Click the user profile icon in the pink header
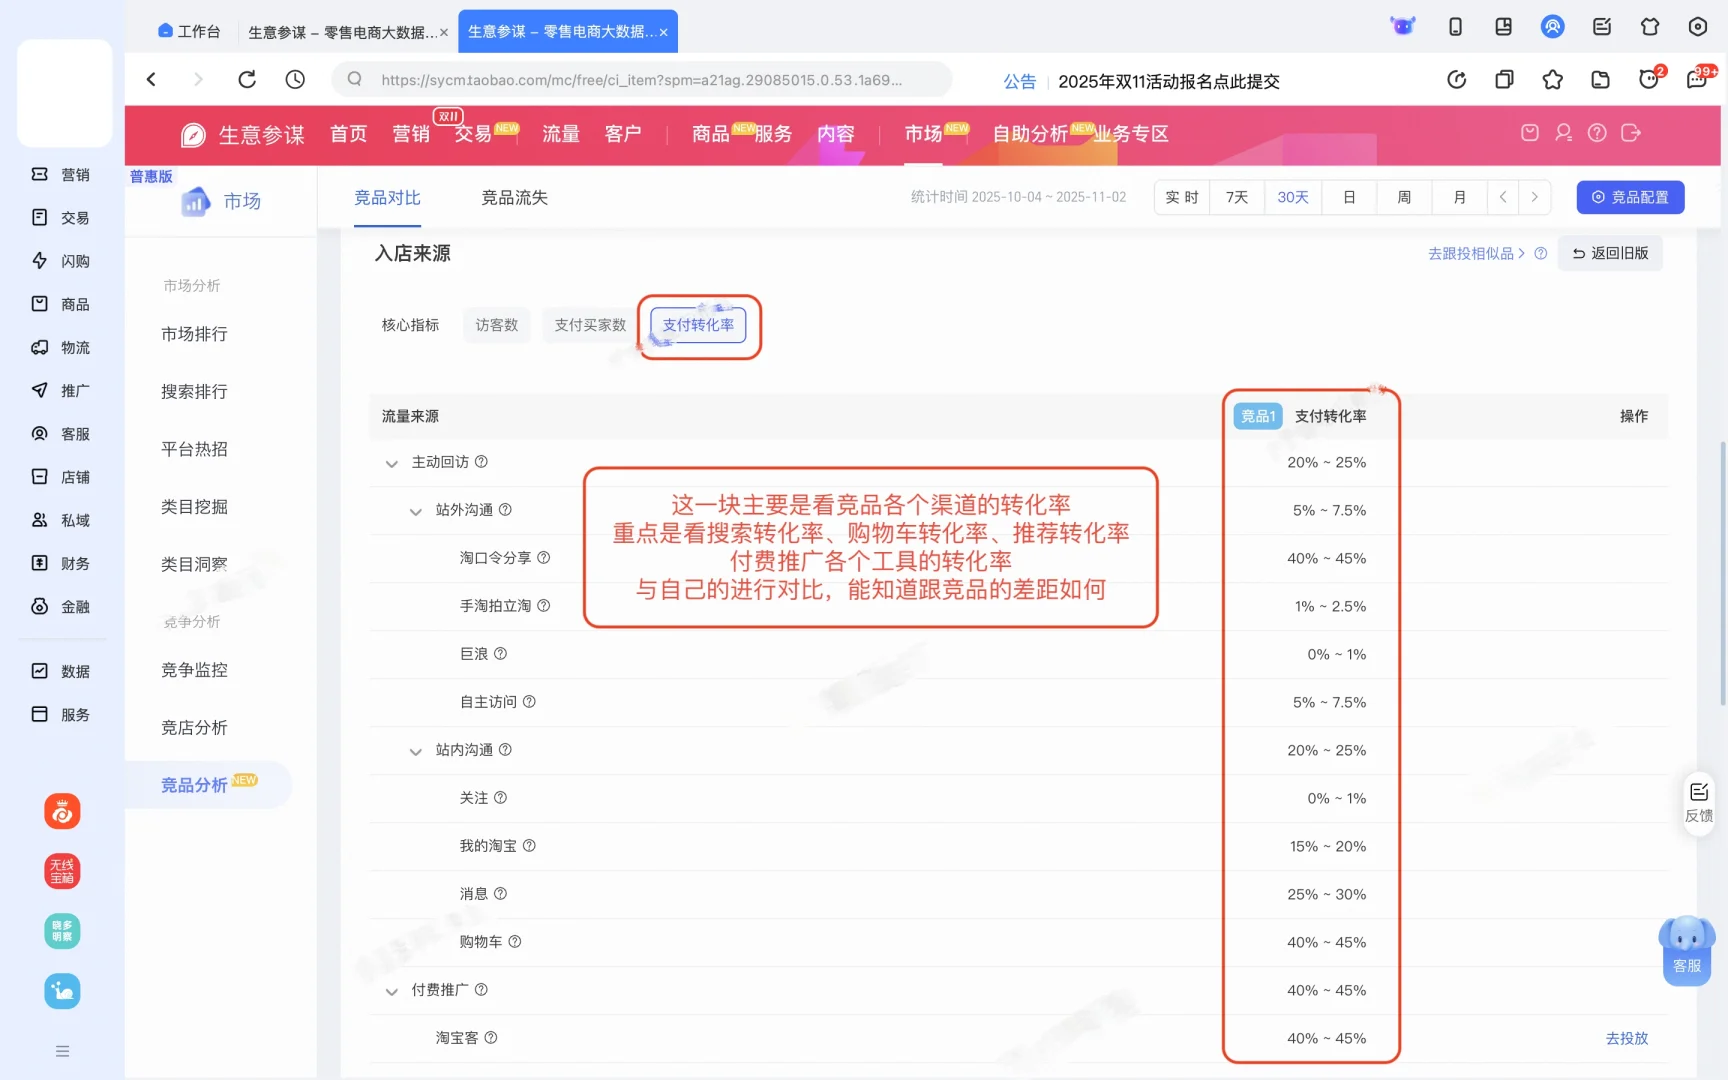Image resolution: width=1728 pixels, height=1080 pixels. click(x=1564, y=133)
